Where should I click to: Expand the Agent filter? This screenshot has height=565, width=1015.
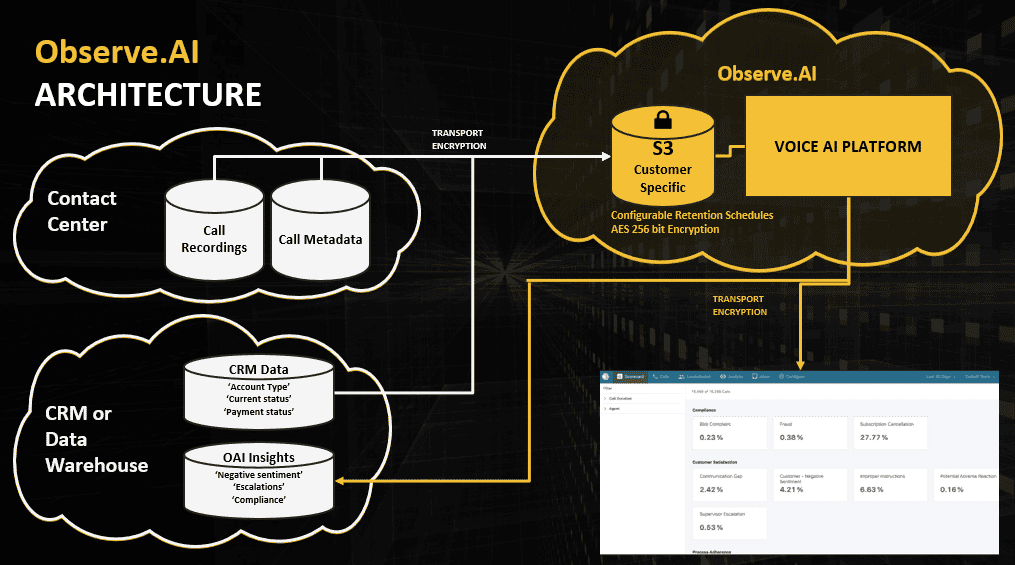click(x=614, y=410)
